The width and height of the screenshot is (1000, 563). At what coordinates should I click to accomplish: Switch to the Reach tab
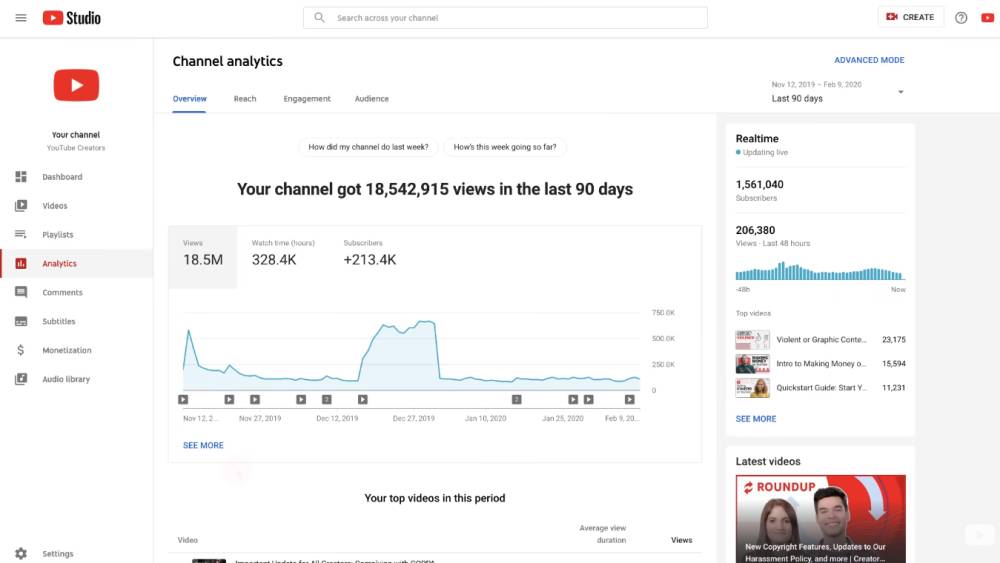245,99
